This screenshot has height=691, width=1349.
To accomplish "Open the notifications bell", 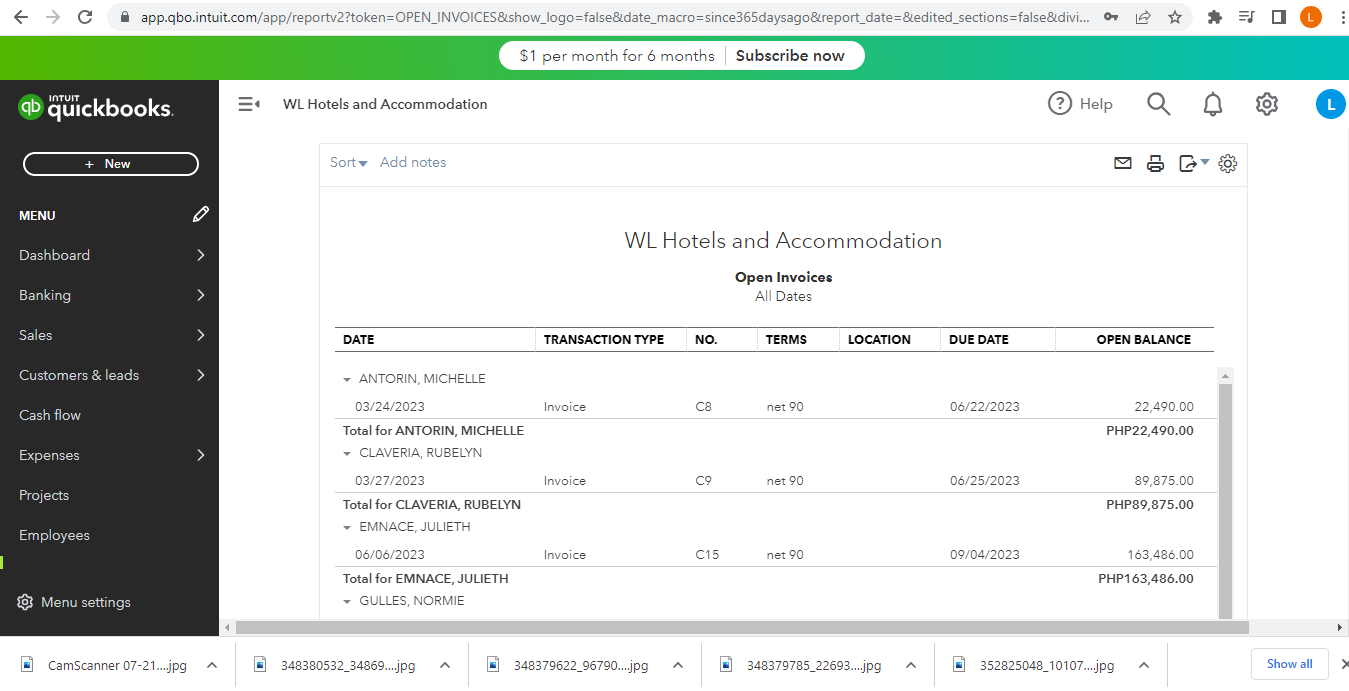I will [x=1212, y=104].
